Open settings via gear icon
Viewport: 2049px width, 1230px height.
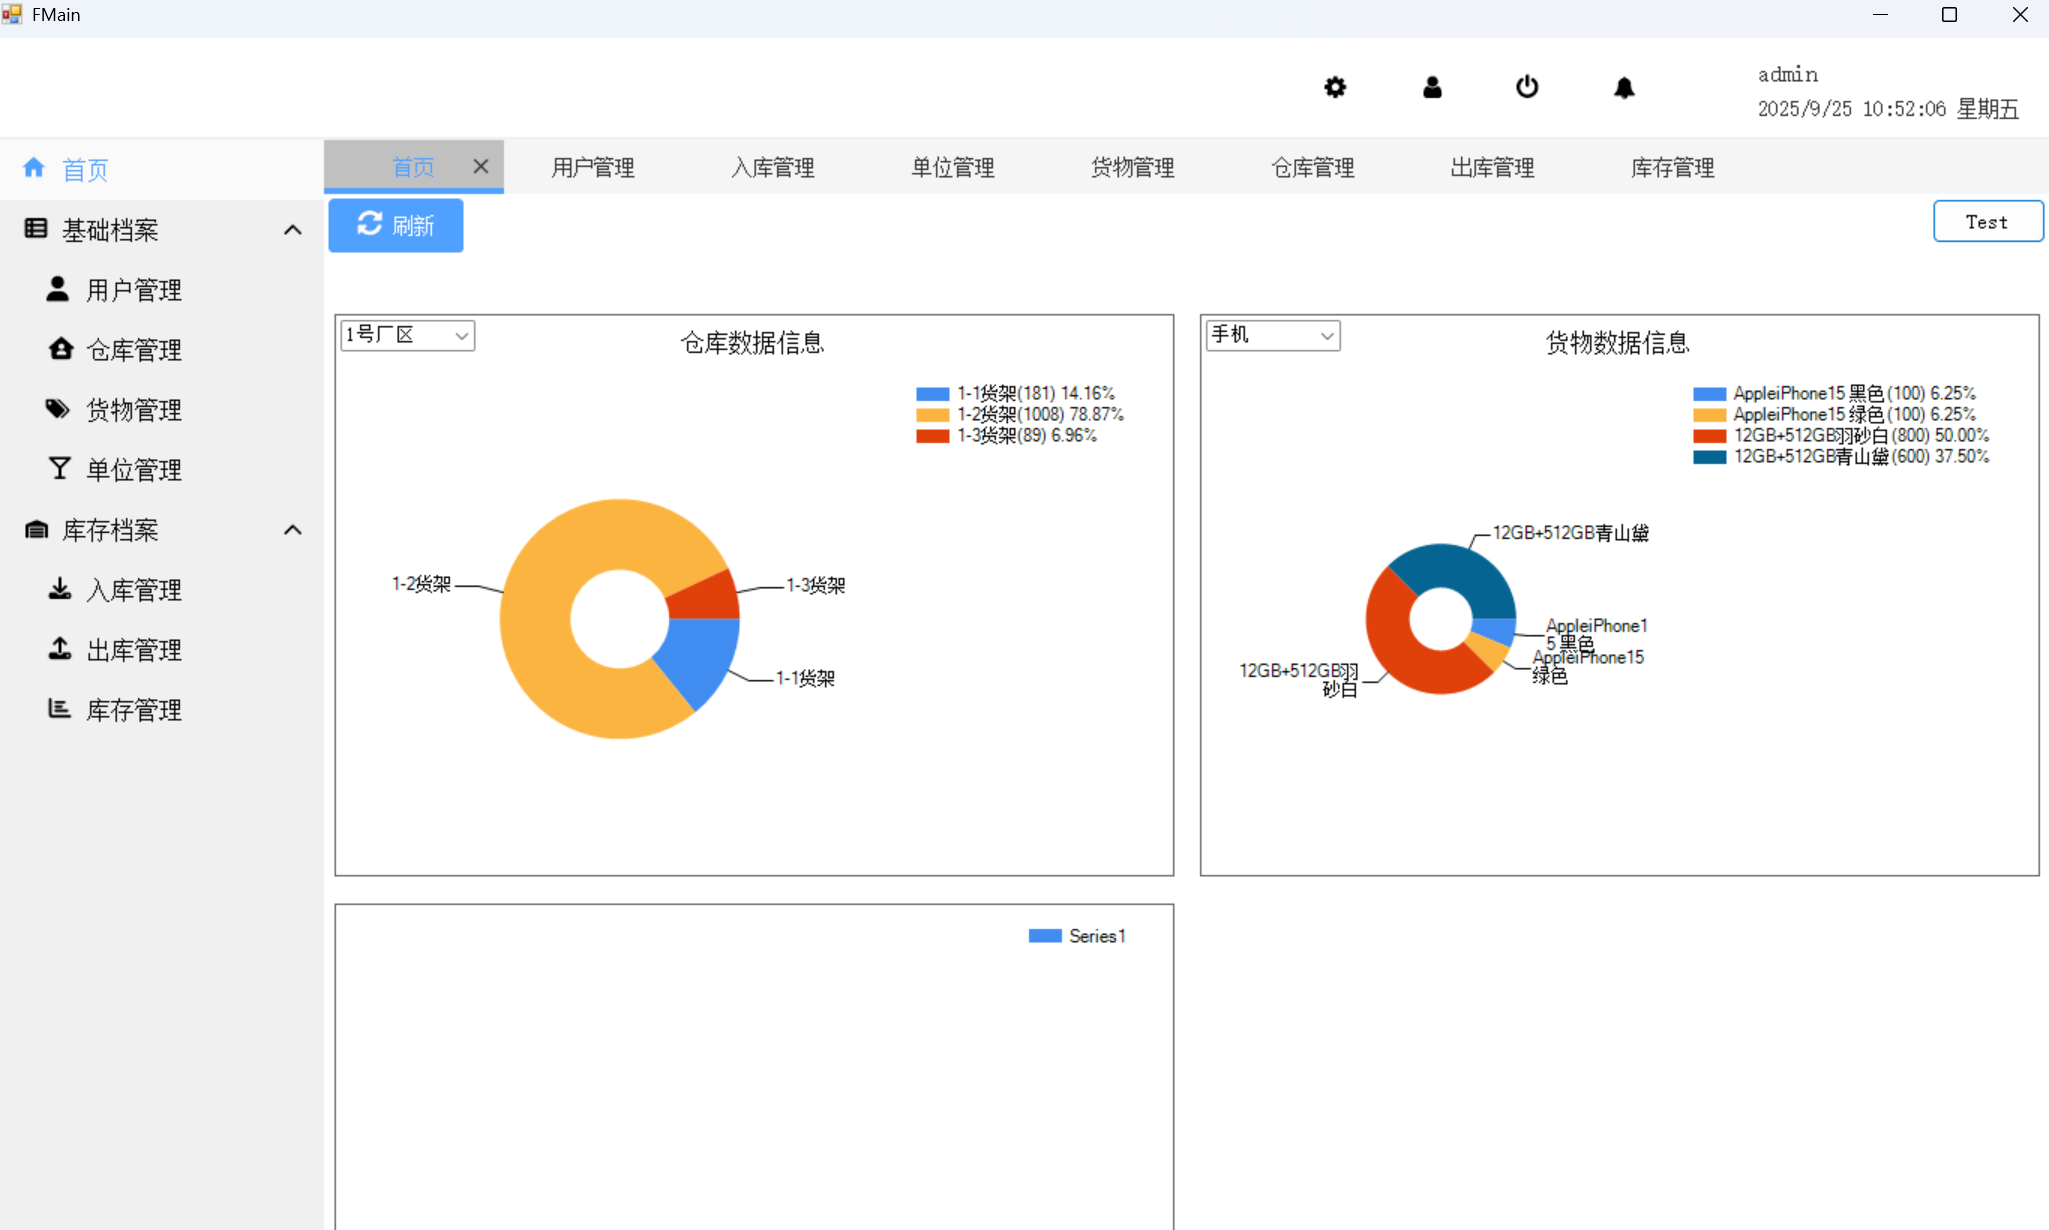point(1335,87)
